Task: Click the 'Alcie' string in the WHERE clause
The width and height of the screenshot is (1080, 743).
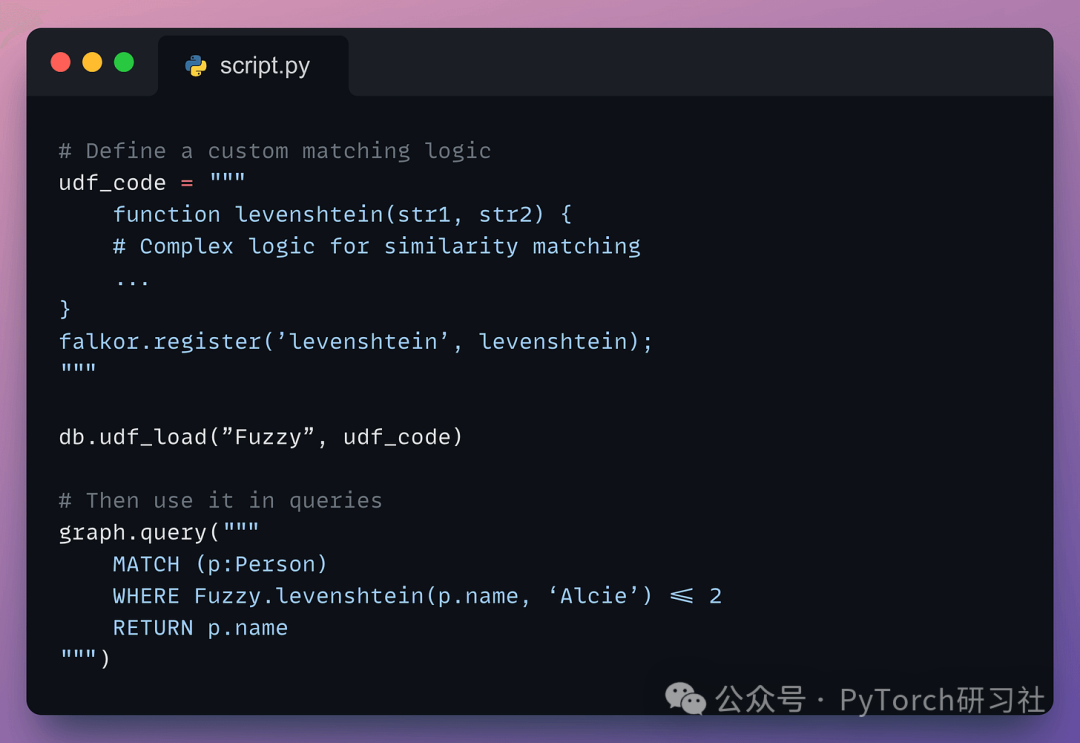Action: (x=598, y=596)
